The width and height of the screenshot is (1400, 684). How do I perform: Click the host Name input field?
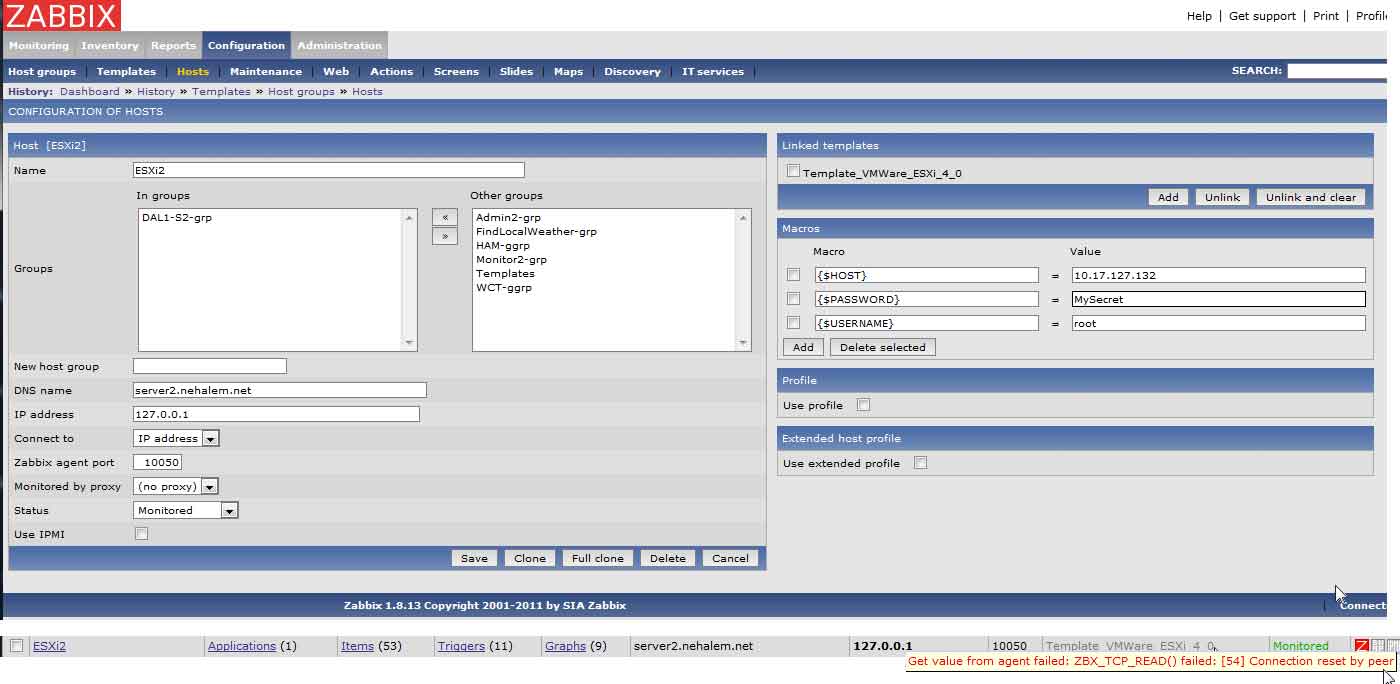point(329,170)
